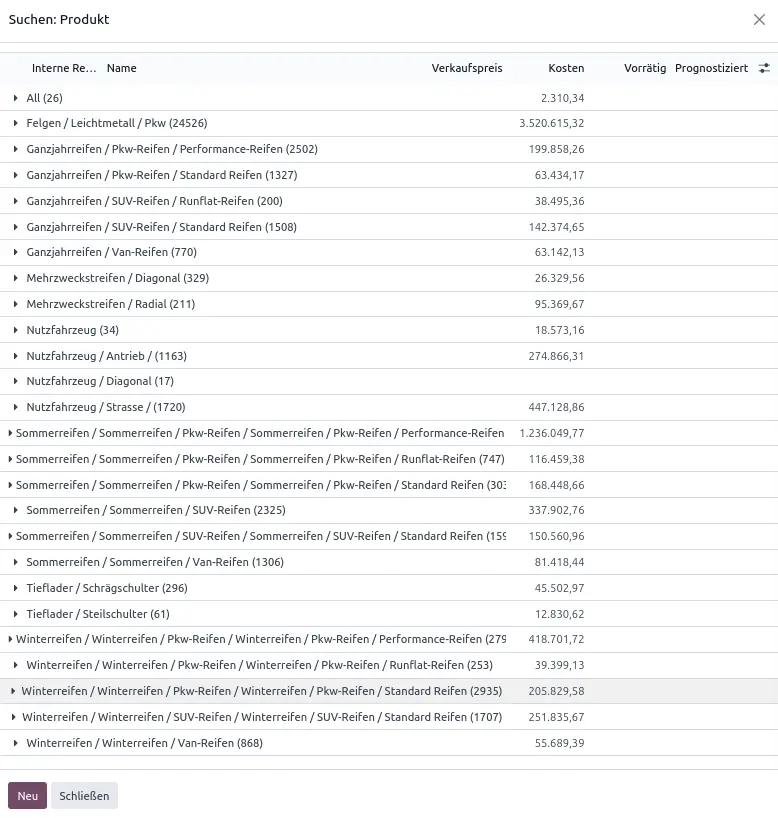Click the Vorrätig column header
The image size is (778, 818).
coord(644,68)
